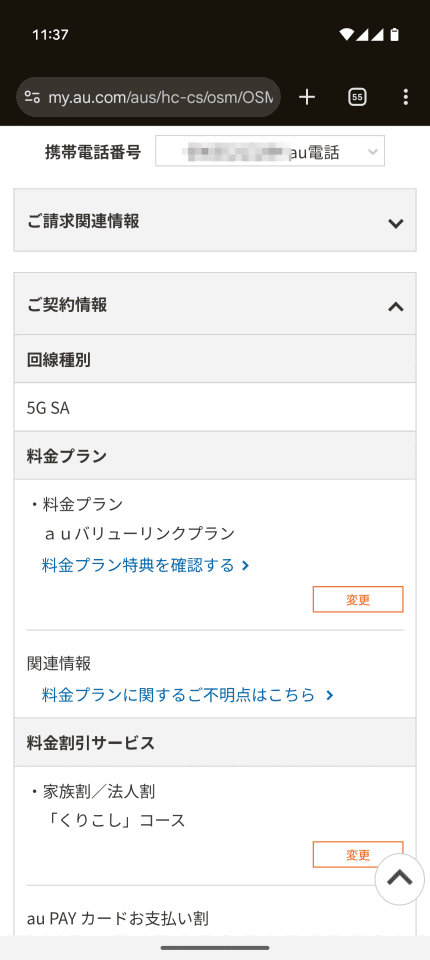Image resolution: width=430 pixels, height=960 pixels.
Task: Click 変更 button for 料金プラン
Action: (x=358, y=599)
